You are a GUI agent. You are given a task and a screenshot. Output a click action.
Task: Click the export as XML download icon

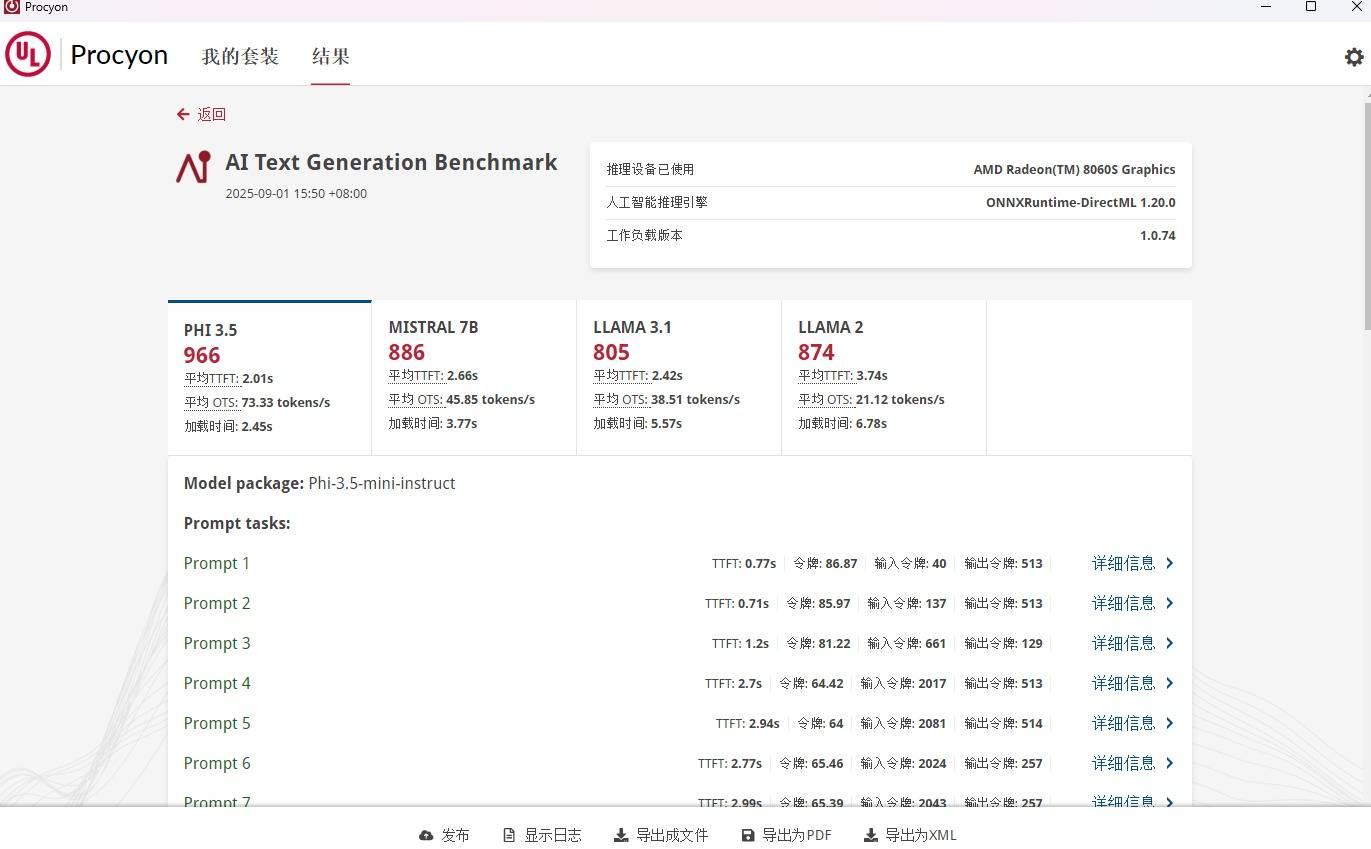pyautogui.click(x=870, y=835)
